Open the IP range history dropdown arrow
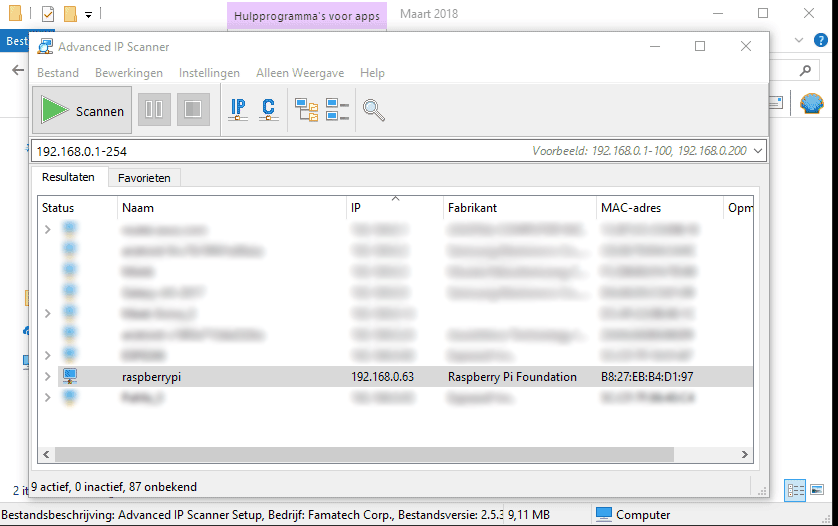 pyautogui.click(x=758, y=151)
